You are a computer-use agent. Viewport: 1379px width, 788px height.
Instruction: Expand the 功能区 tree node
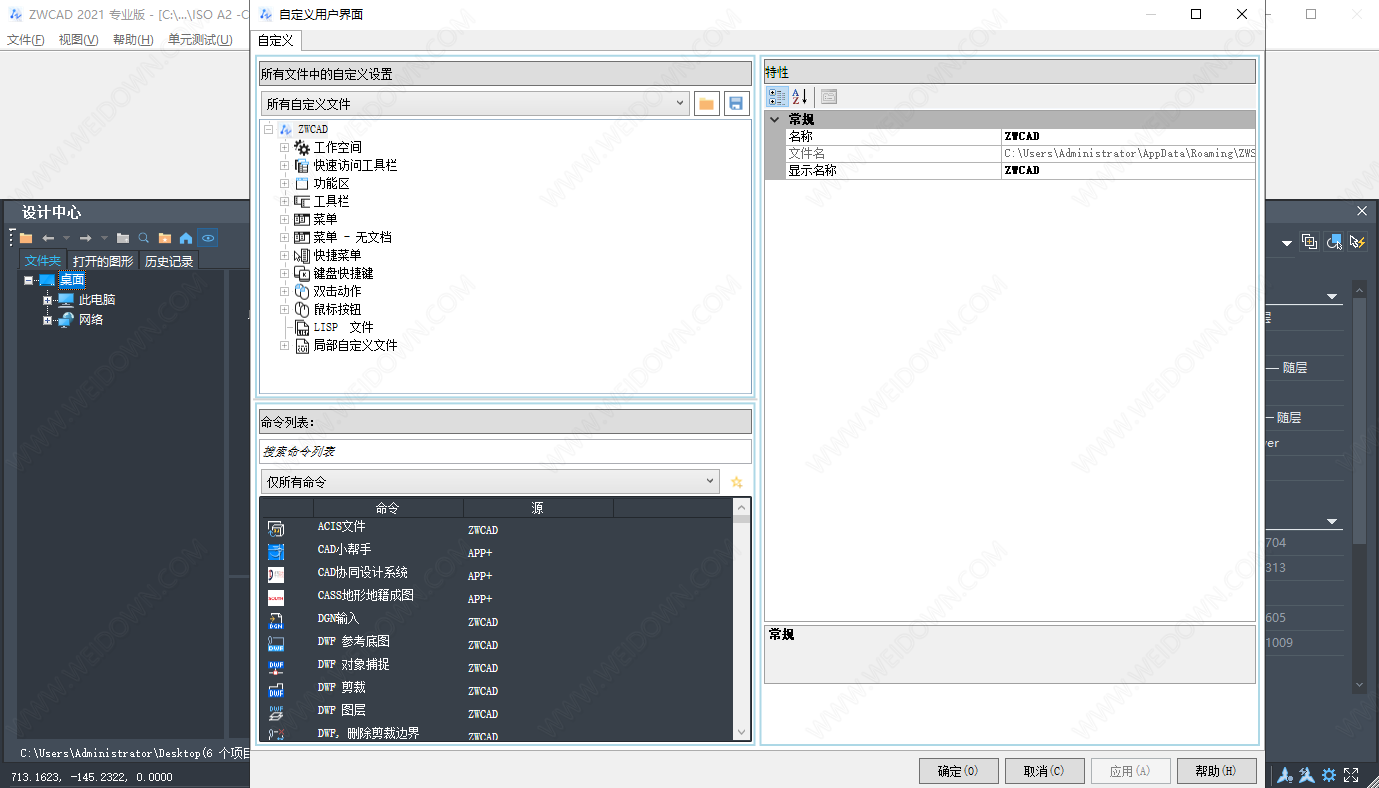pos(284,184)
